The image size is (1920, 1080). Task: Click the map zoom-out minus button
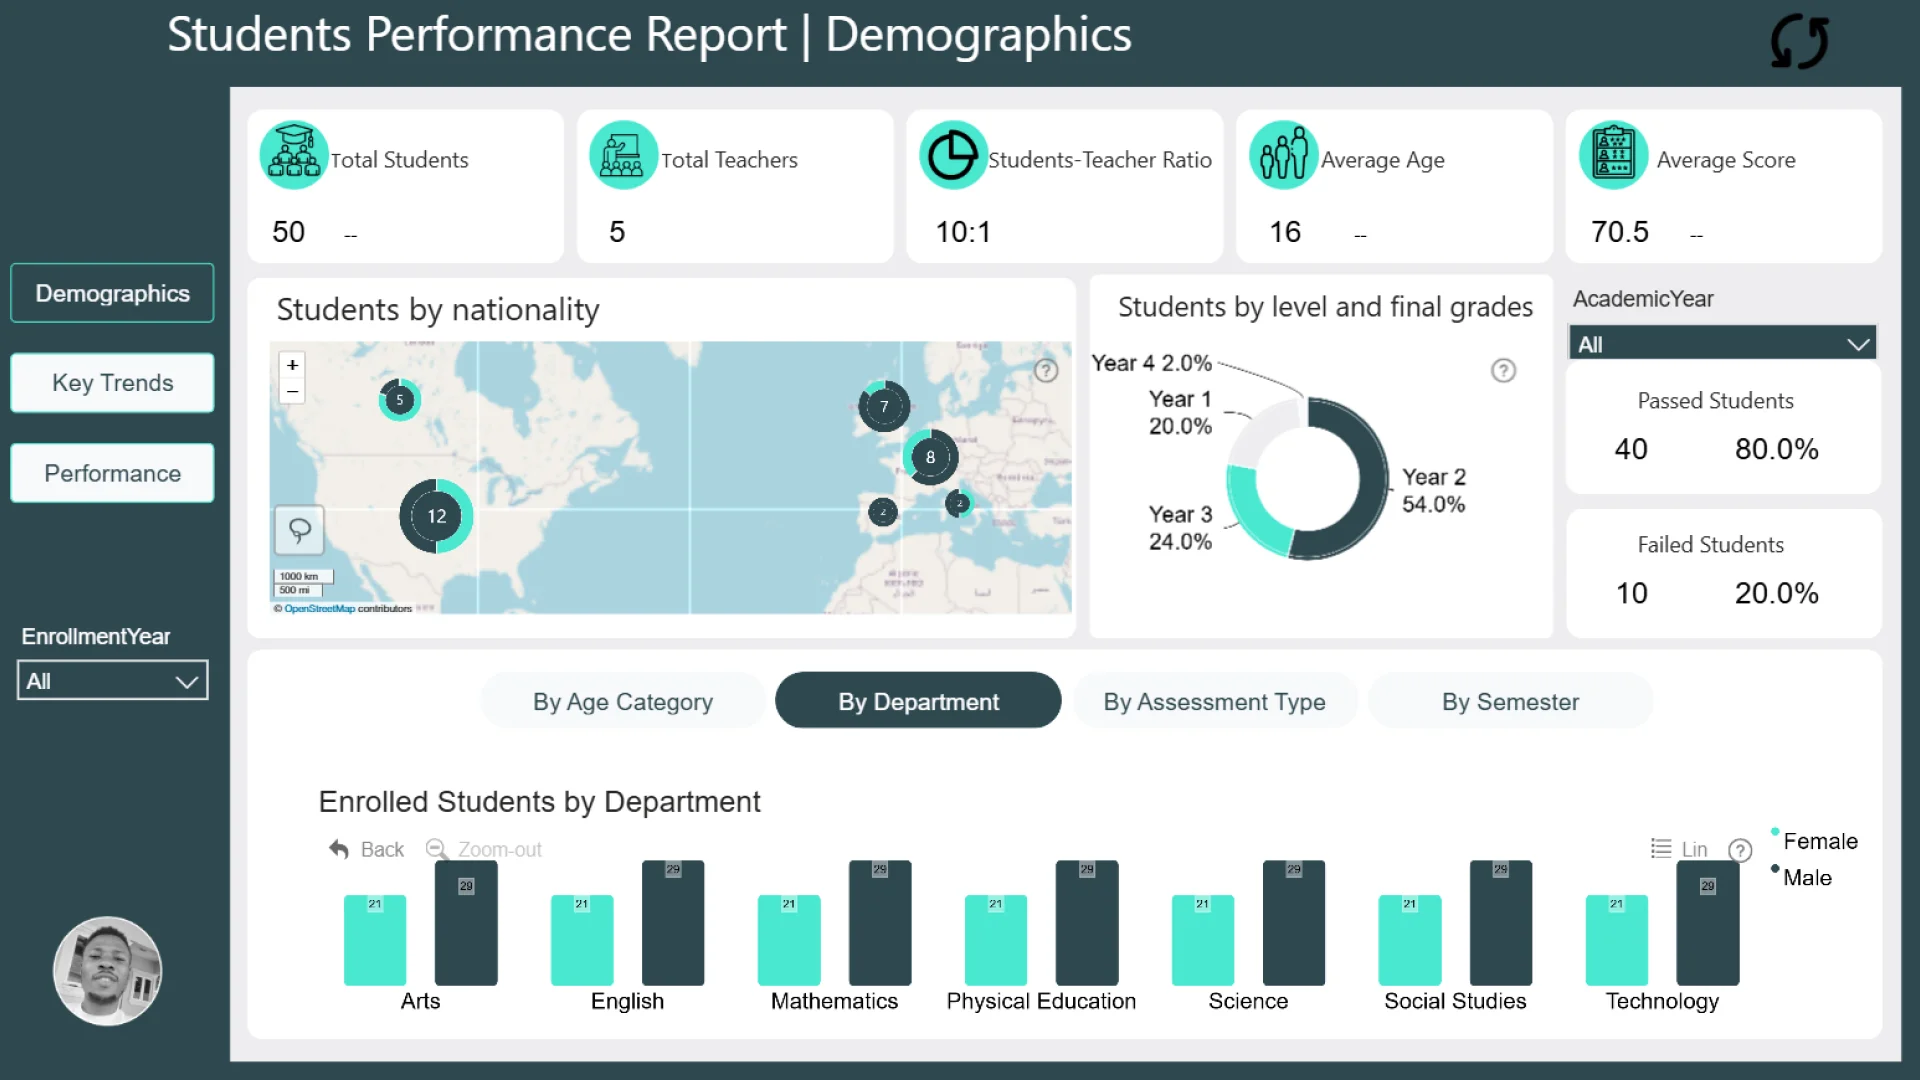click(x=292, y=392)
